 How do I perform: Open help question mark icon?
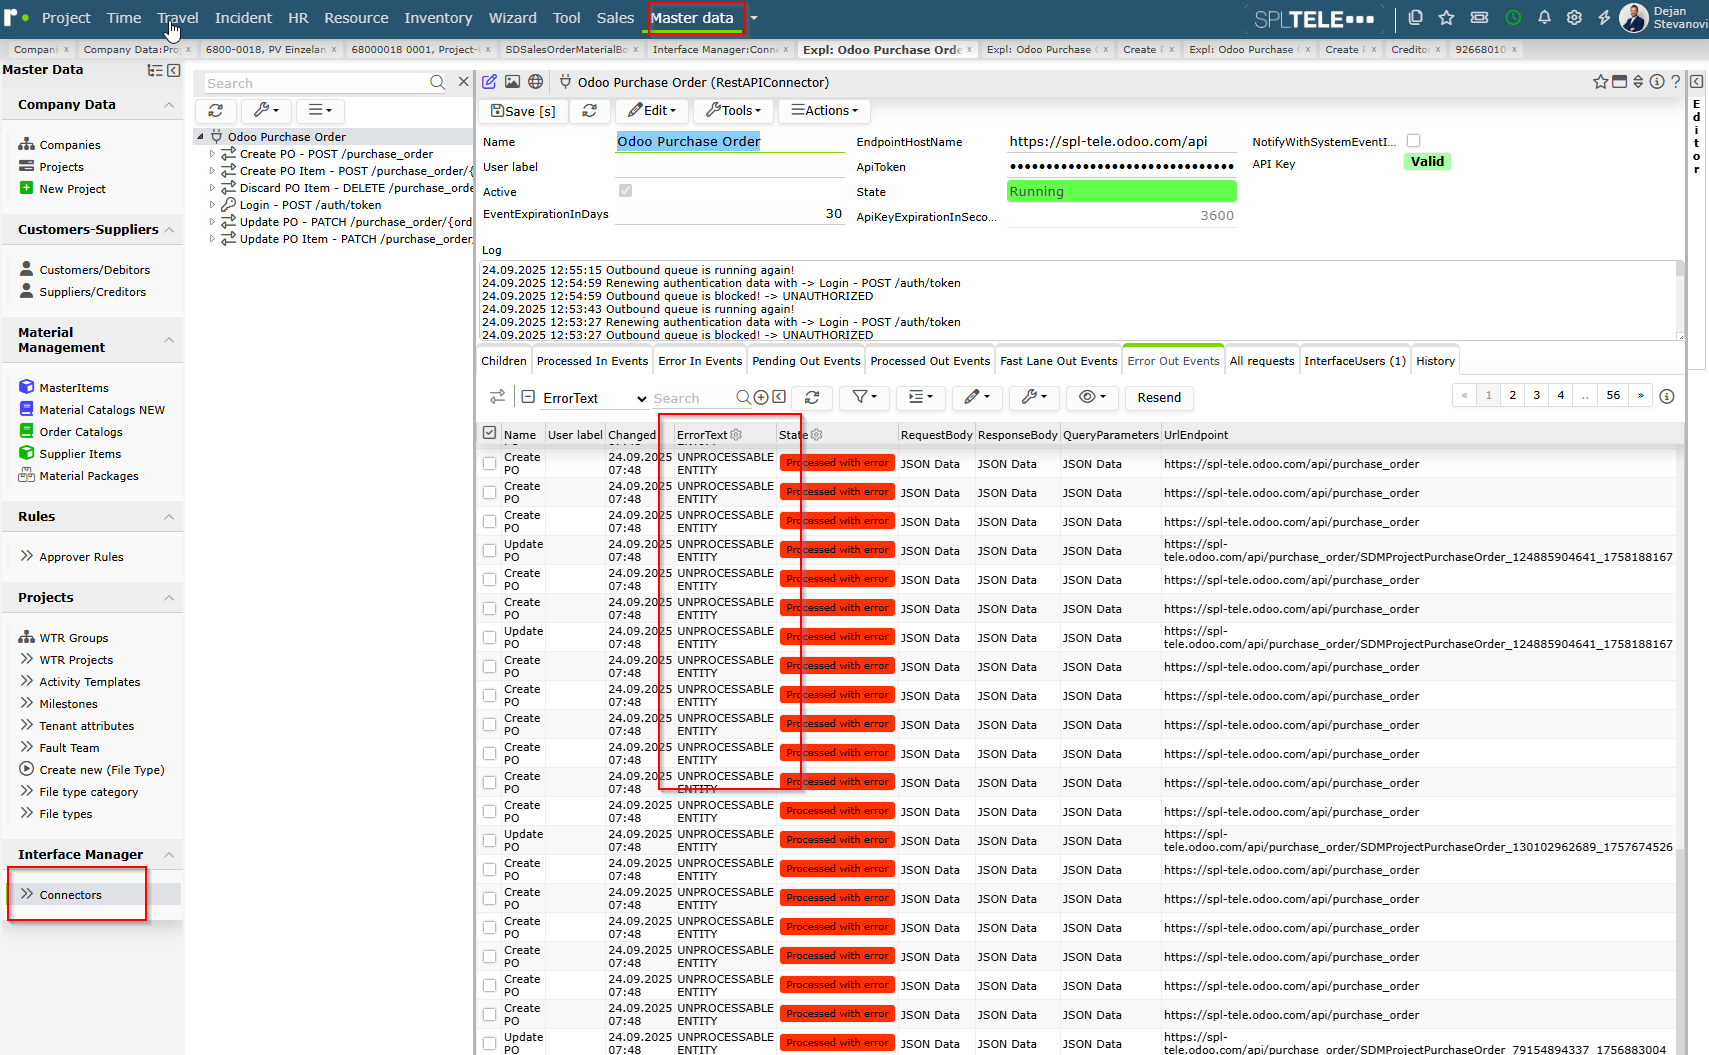click(x=1676, y=82)
